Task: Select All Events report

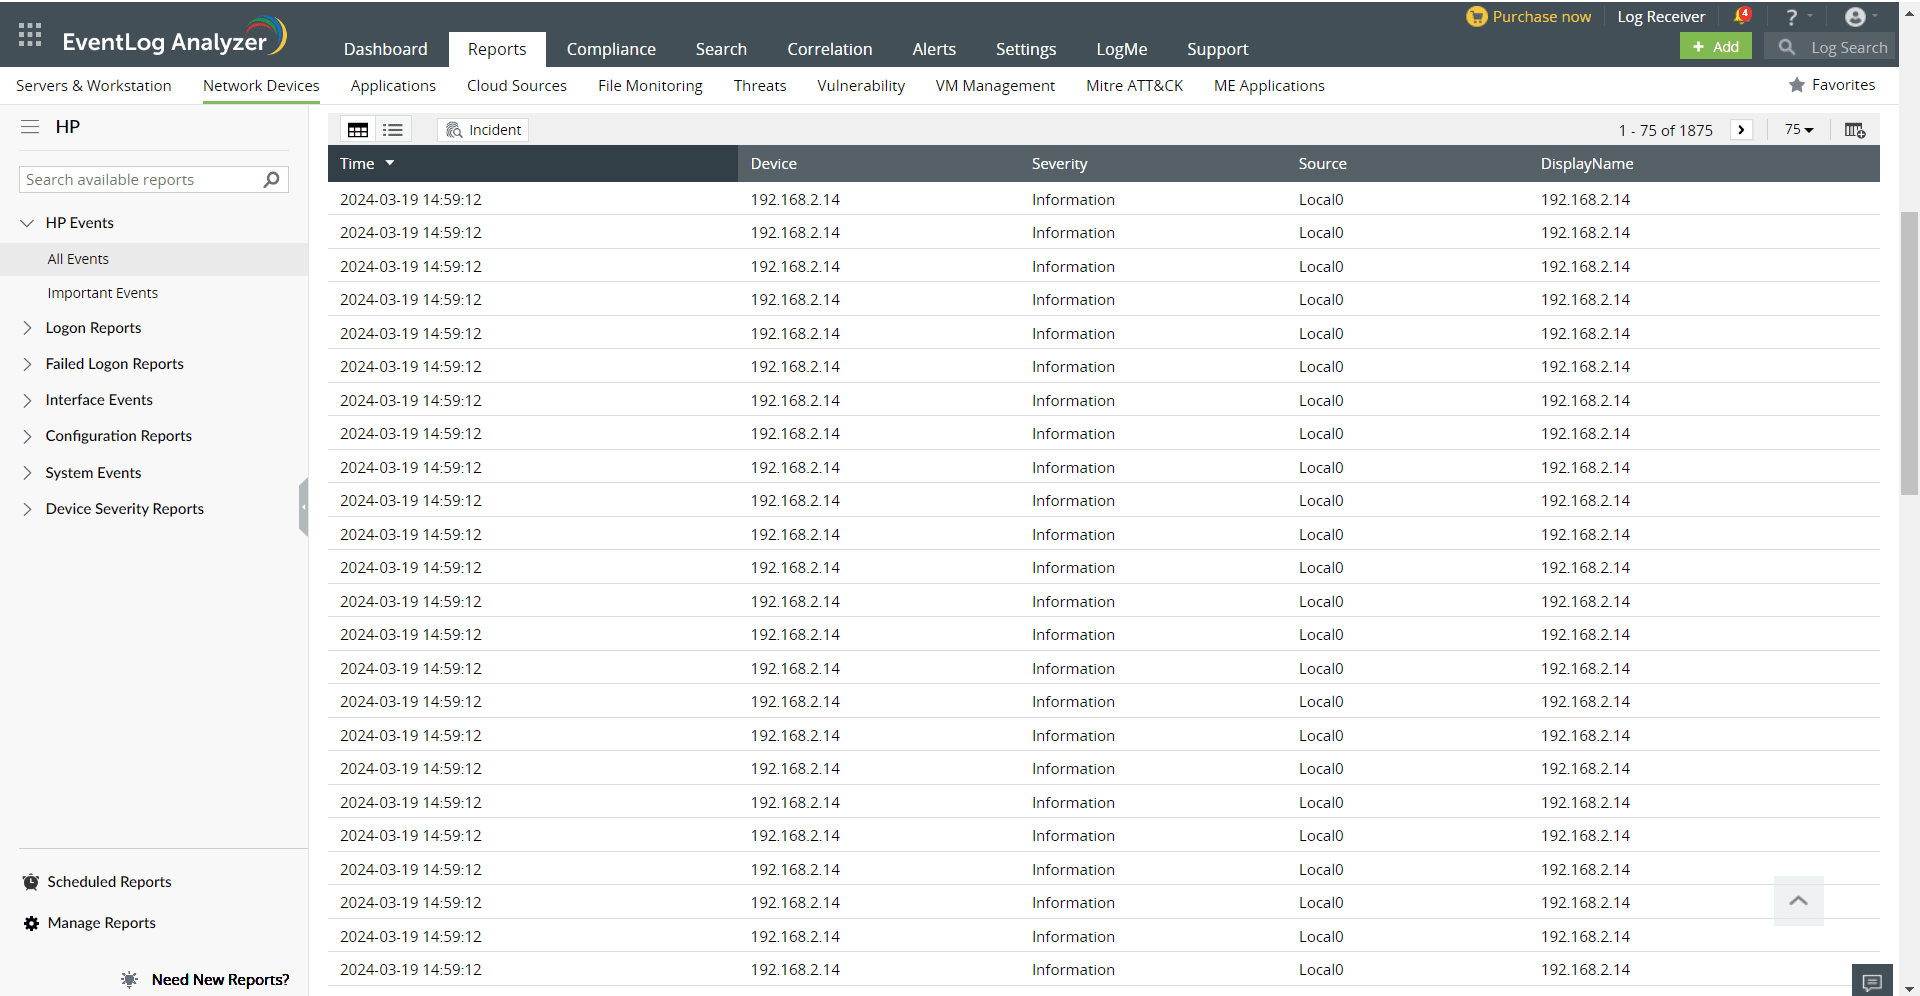Action: click(x=78, y=259)
